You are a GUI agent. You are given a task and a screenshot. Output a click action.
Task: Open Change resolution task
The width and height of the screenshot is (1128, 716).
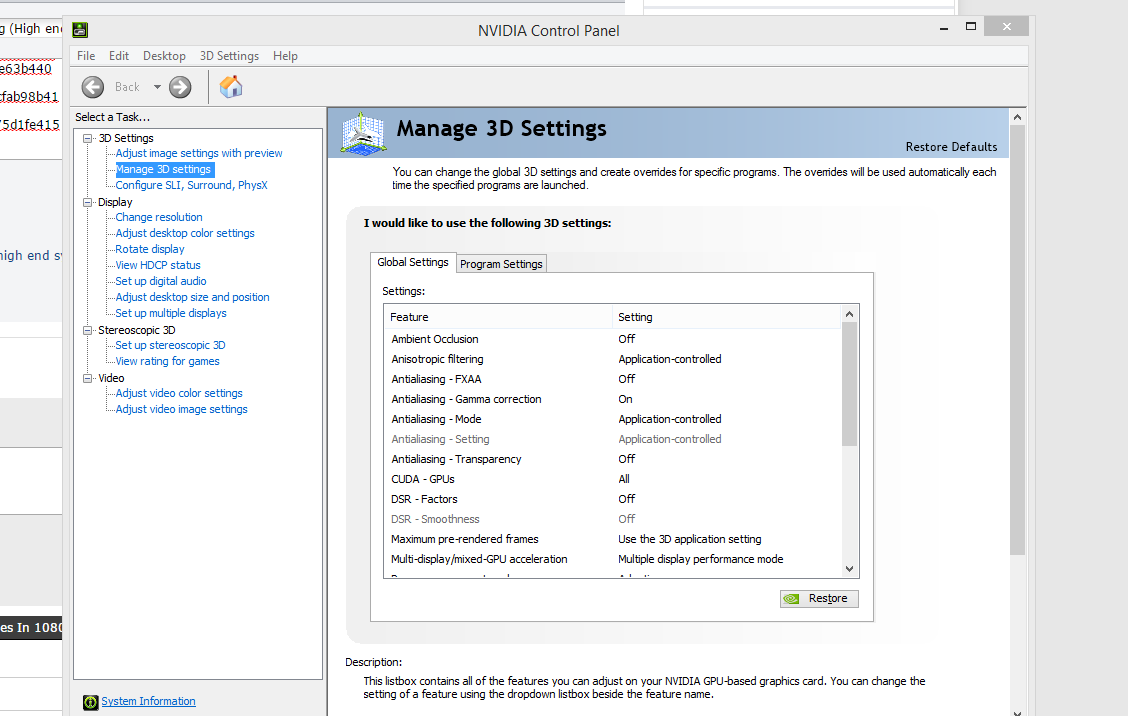[x=159, y=217]
